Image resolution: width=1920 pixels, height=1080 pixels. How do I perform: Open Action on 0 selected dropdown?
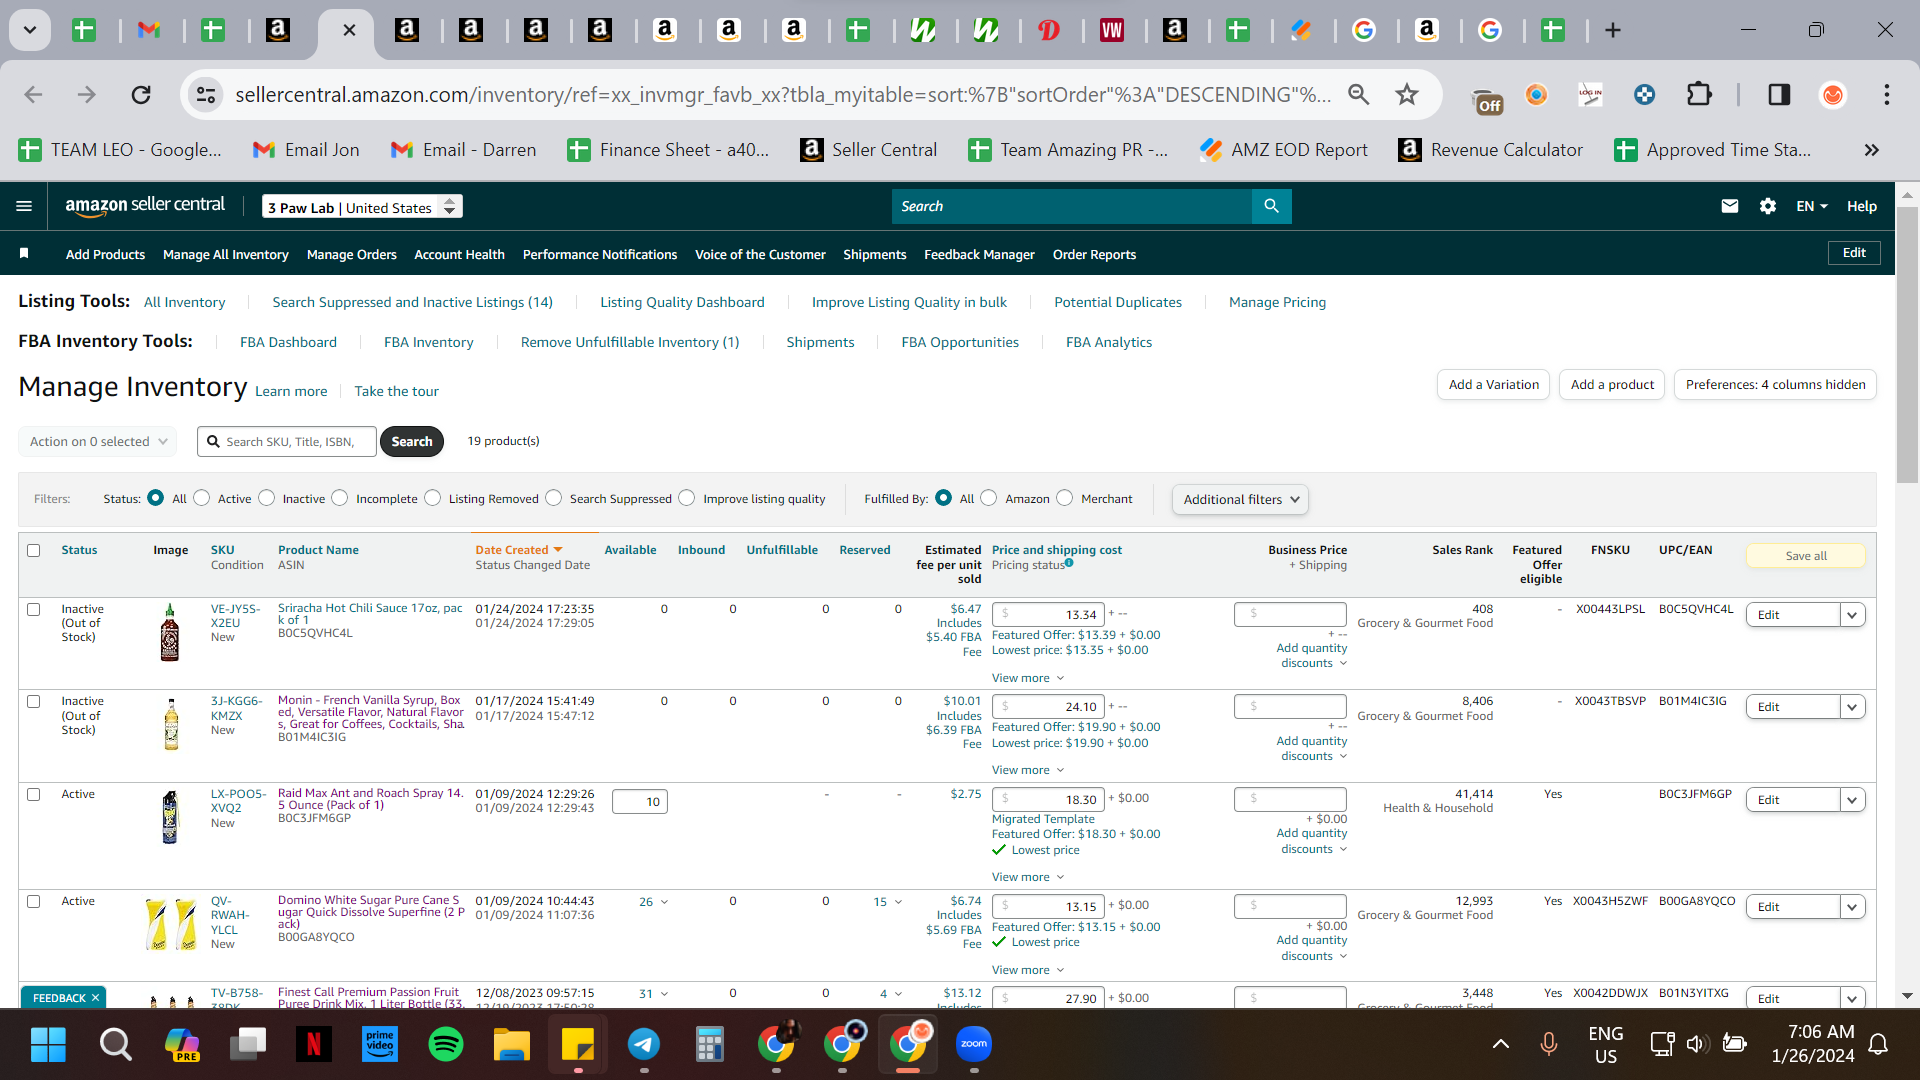coord(98,441)
